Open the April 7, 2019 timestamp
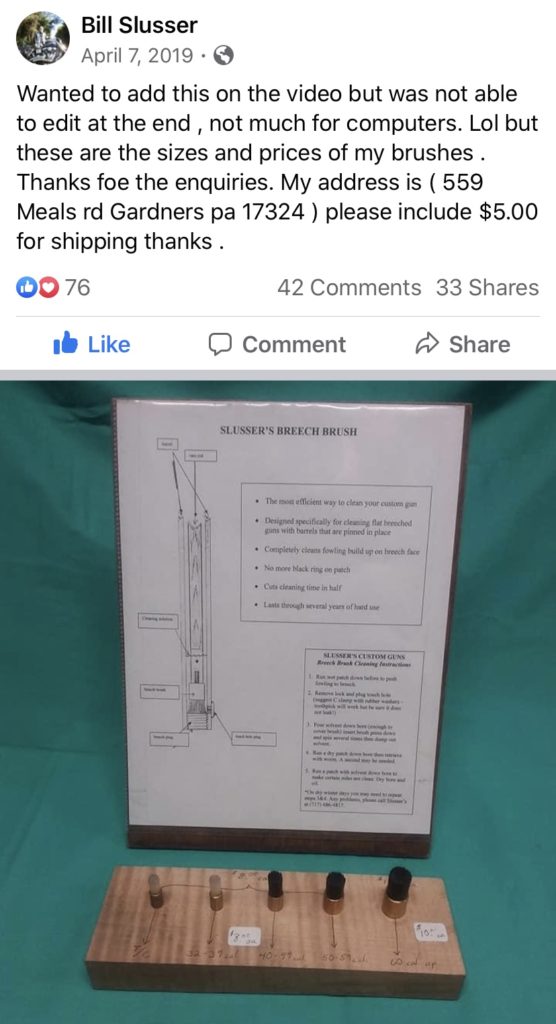Image resolution: width=556 pixels, height=1024 pixels. coord(137,57)
